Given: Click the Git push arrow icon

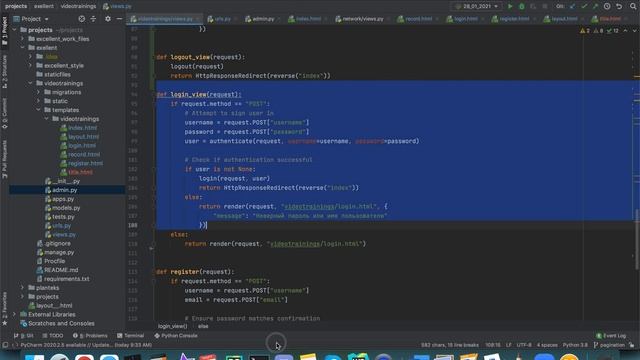Looking at the screenshot, I should tap(596, 6).
